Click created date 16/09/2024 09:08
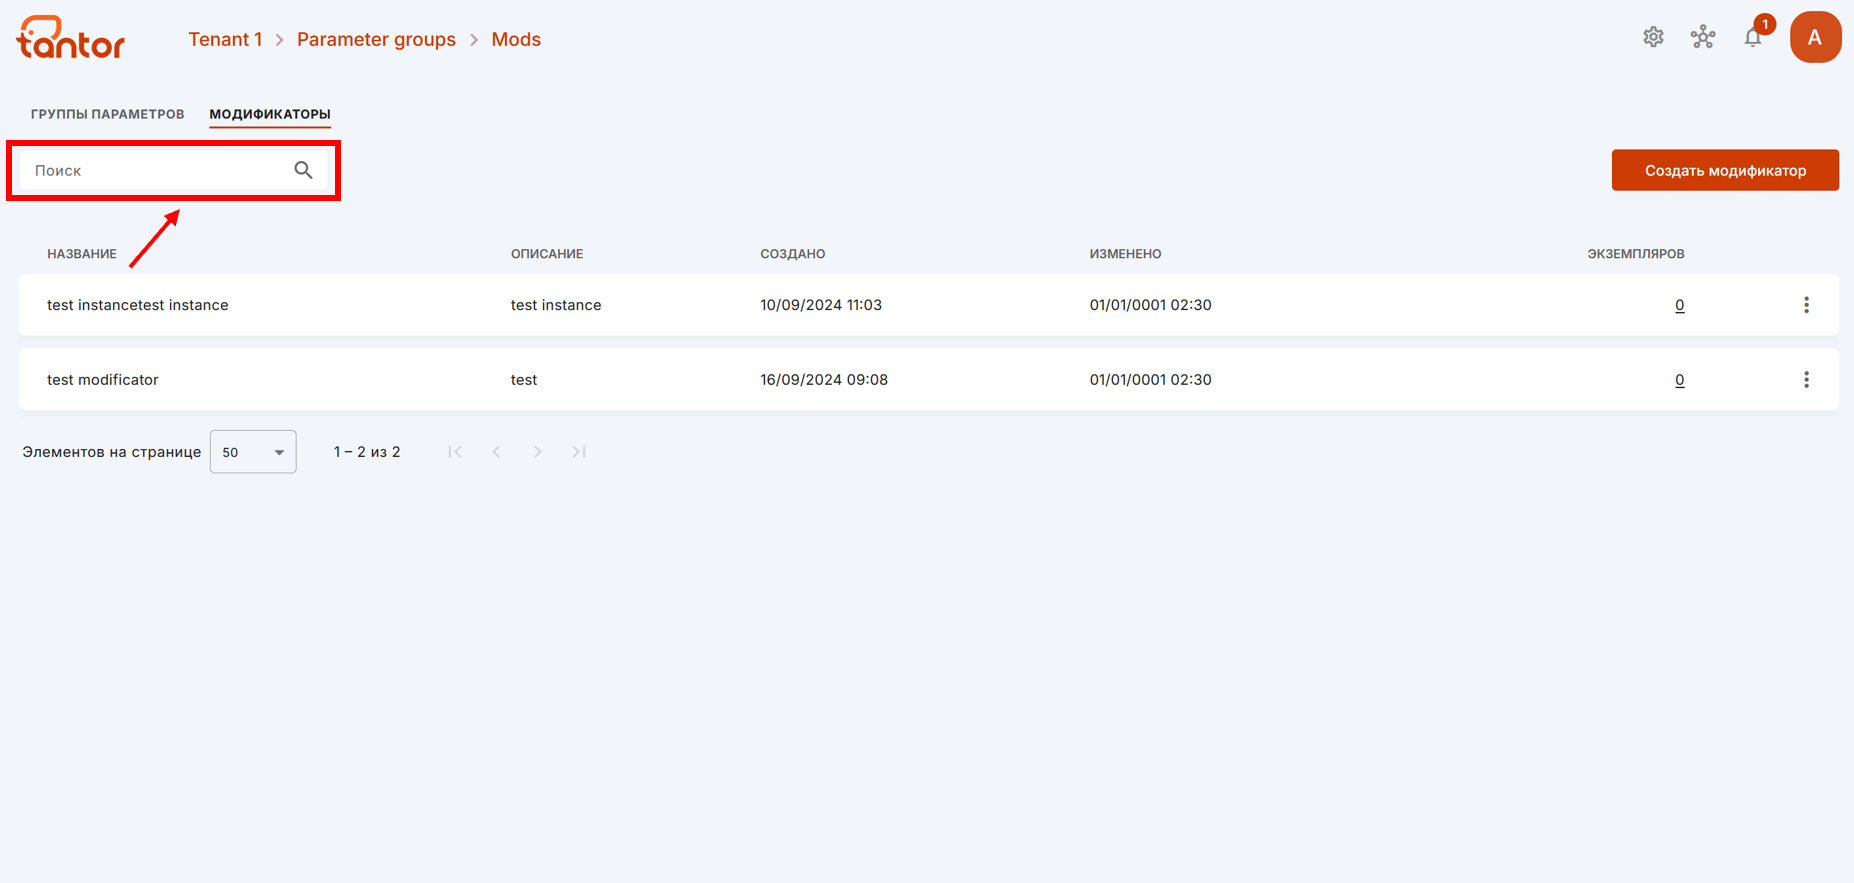 [x=824, y=380]
